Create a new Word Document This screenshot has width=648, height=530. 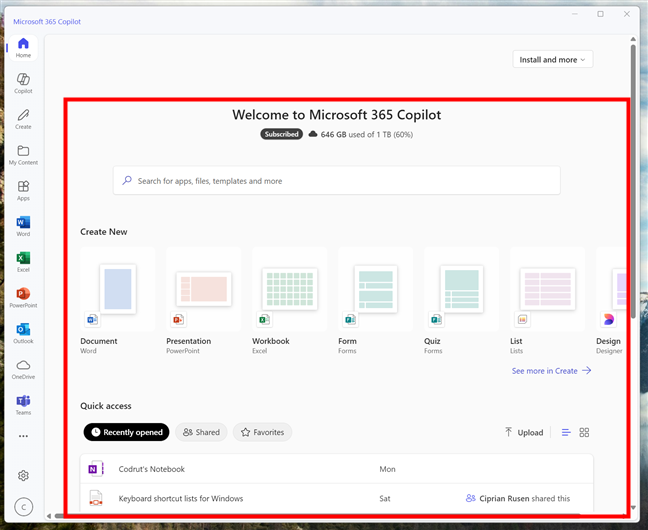[x=118, y=301]
